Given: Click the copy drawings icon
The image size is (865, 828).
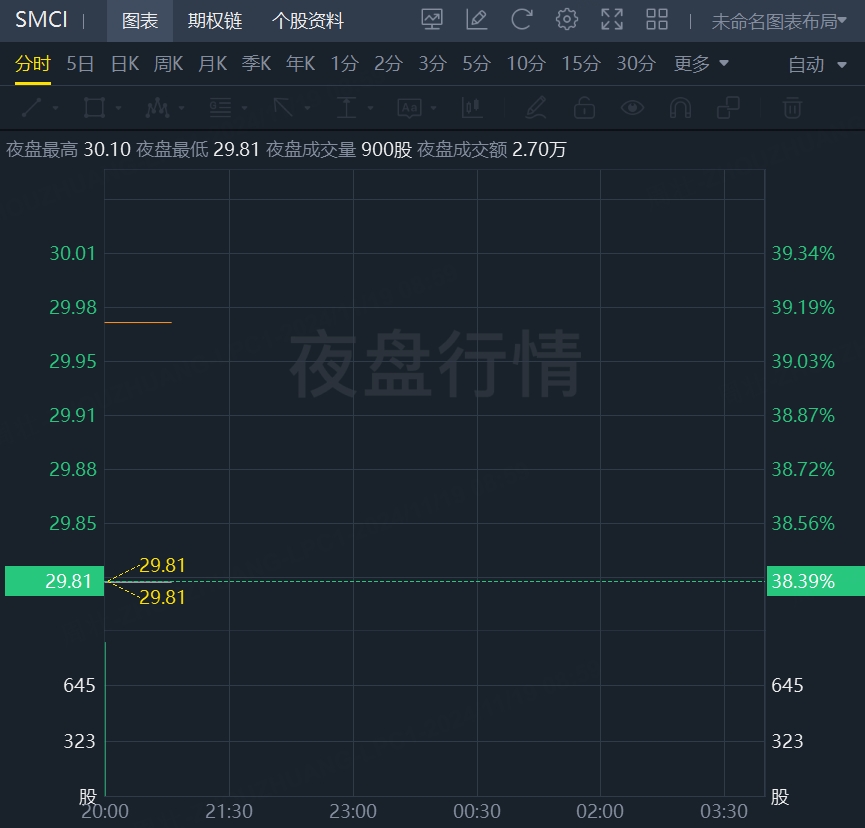Looking at the screenshot, I should 728,108.
